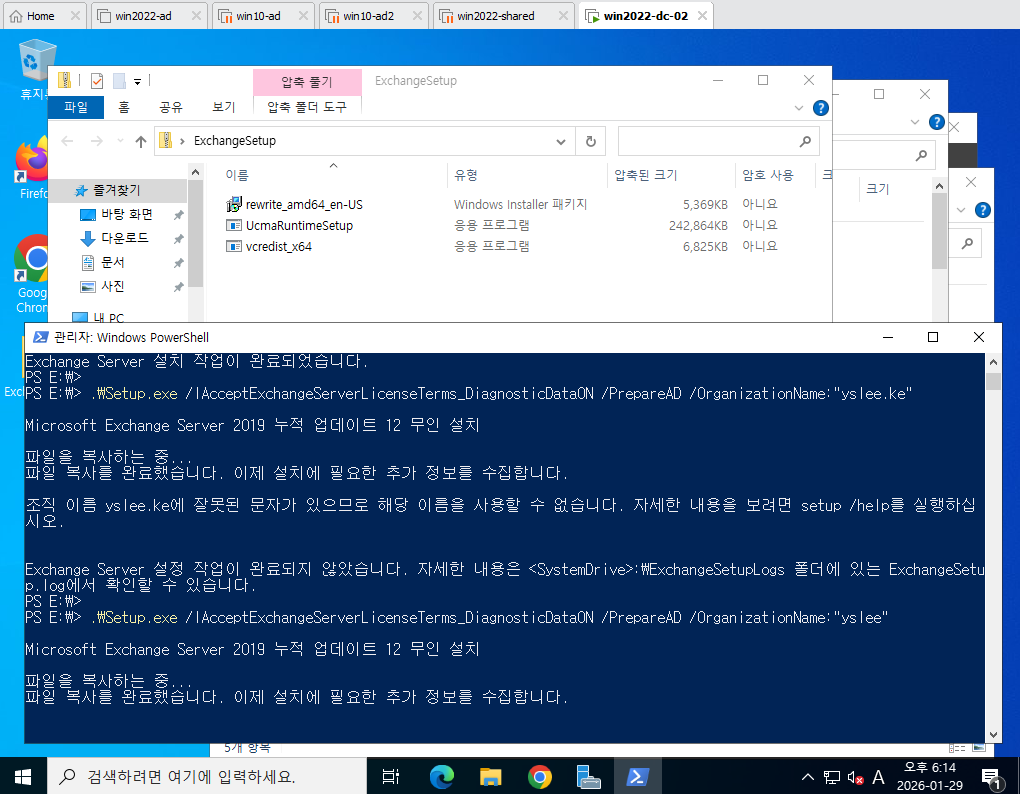Viewport: 1020px width, 794px height.
Task: Sort by the 유형 column header
Action: (466, 175)
